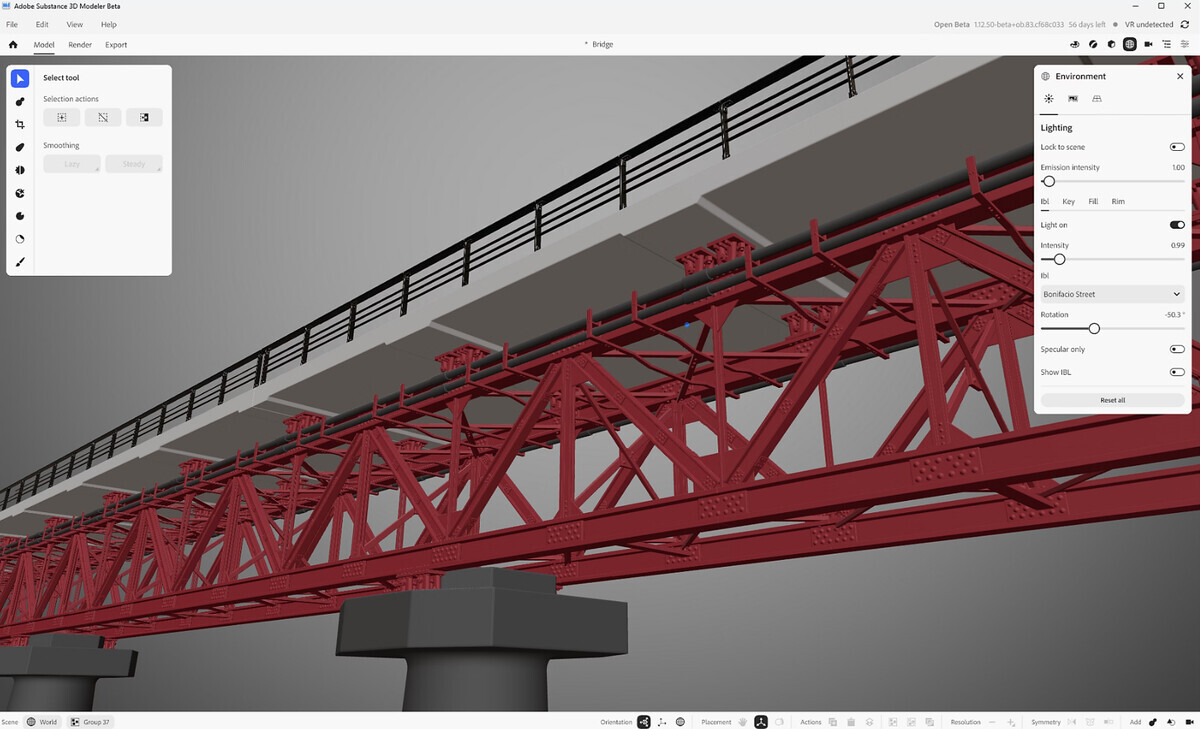
Task: Open the File menu
Action: coord(12,24)
